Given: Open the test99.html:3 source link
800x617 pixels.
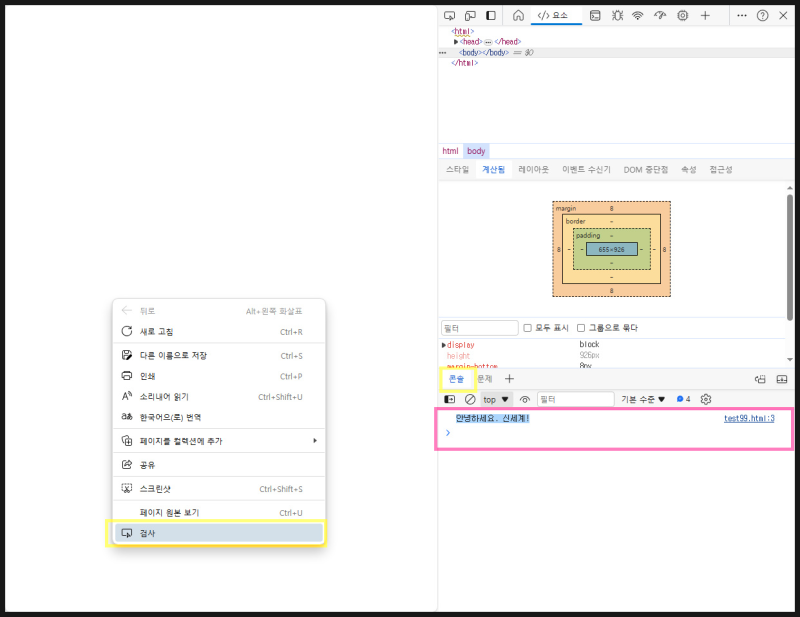Looking at the screenshot, I should tap(749, 418).
